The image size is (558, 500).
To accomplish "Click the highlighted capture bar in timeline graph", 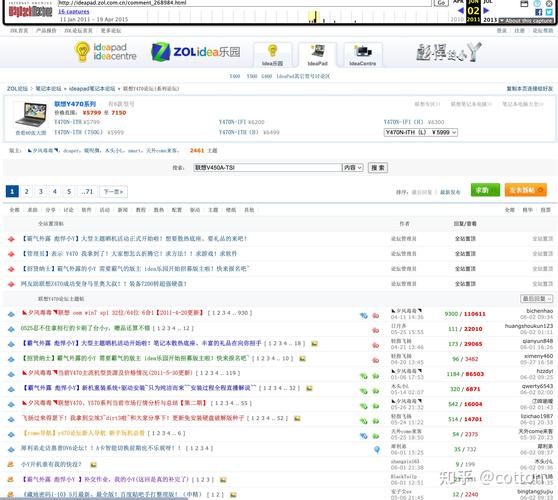I will (x=314, y=17).
